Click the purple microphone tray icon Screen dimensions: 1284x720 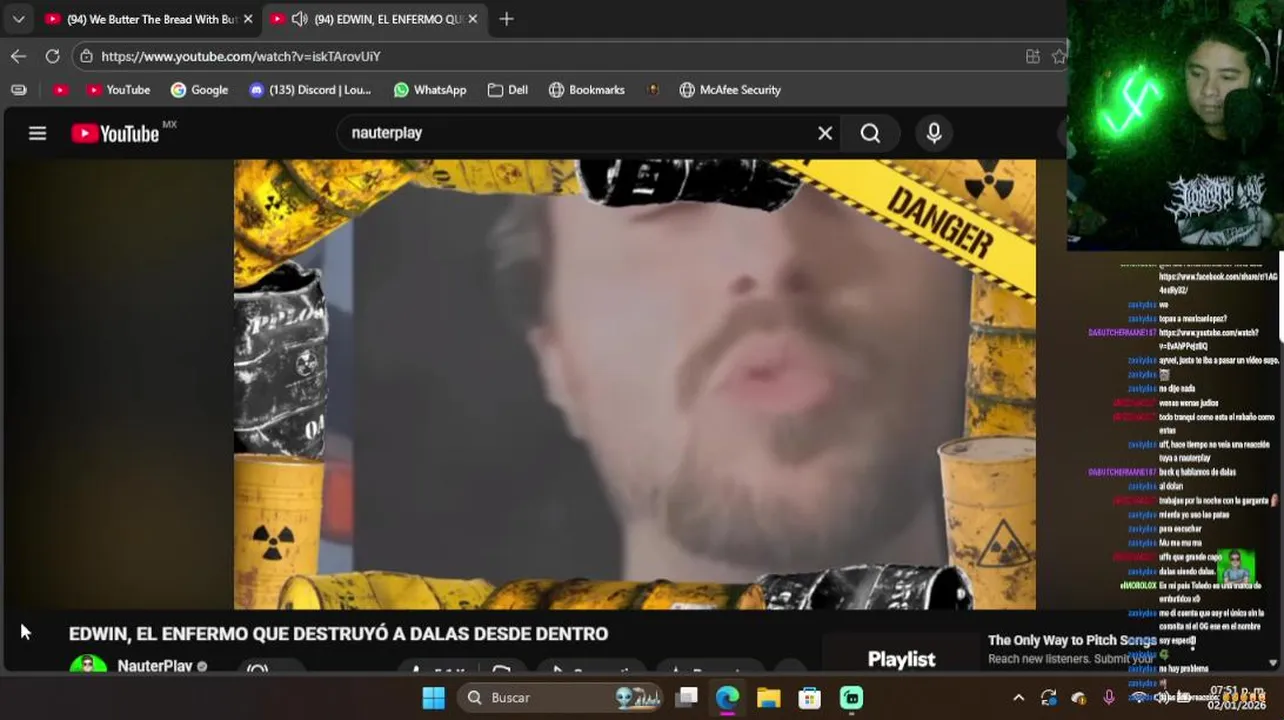point(1108,697)
